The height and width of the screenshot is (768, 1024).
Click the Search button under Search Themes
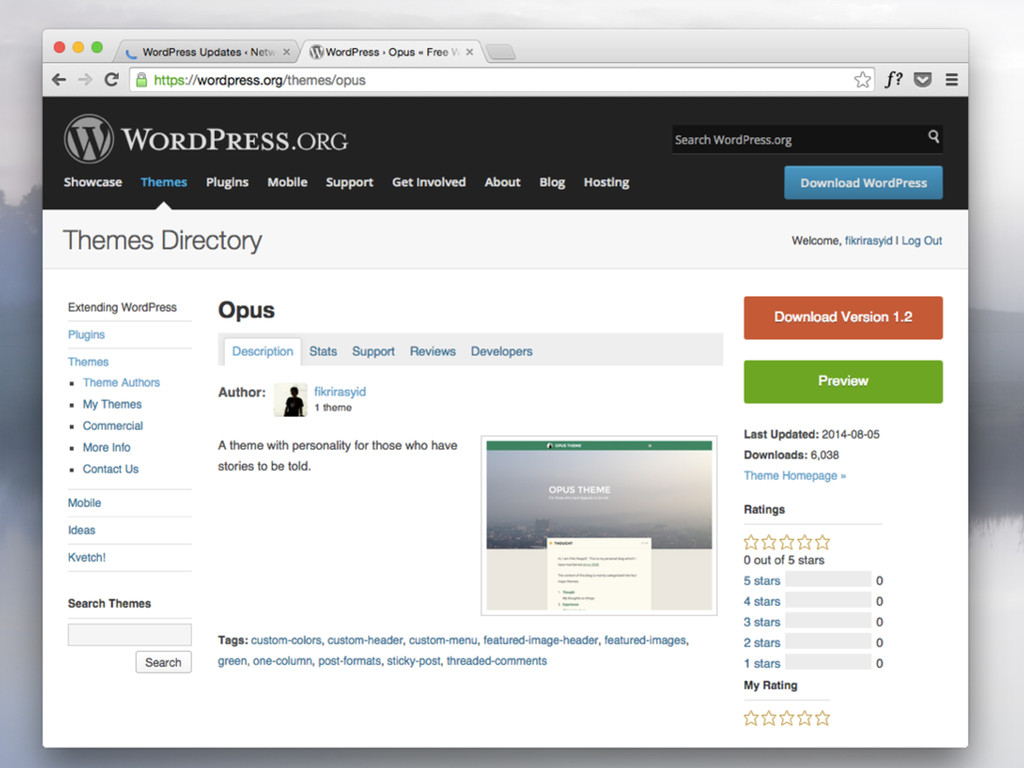click(163, 662)
